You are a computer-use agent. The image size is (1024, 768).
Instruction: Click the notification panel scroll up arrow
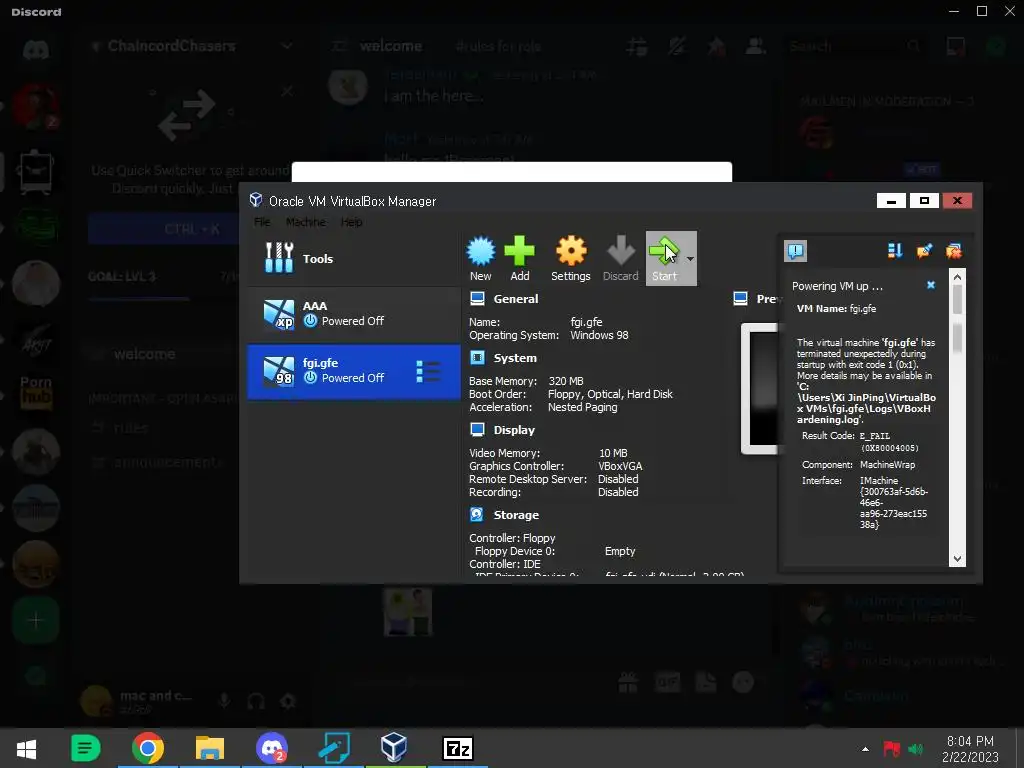click(x=957, y=278)
